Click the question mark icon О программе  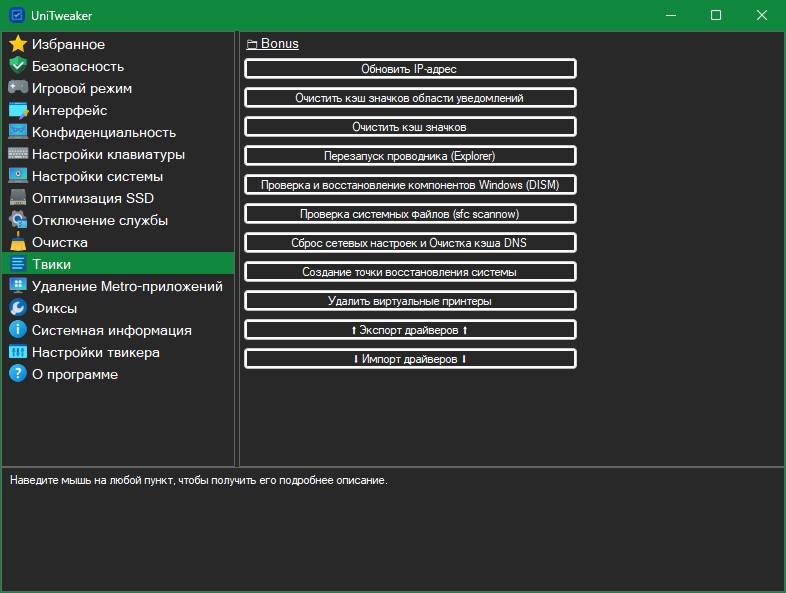point(17,374)
